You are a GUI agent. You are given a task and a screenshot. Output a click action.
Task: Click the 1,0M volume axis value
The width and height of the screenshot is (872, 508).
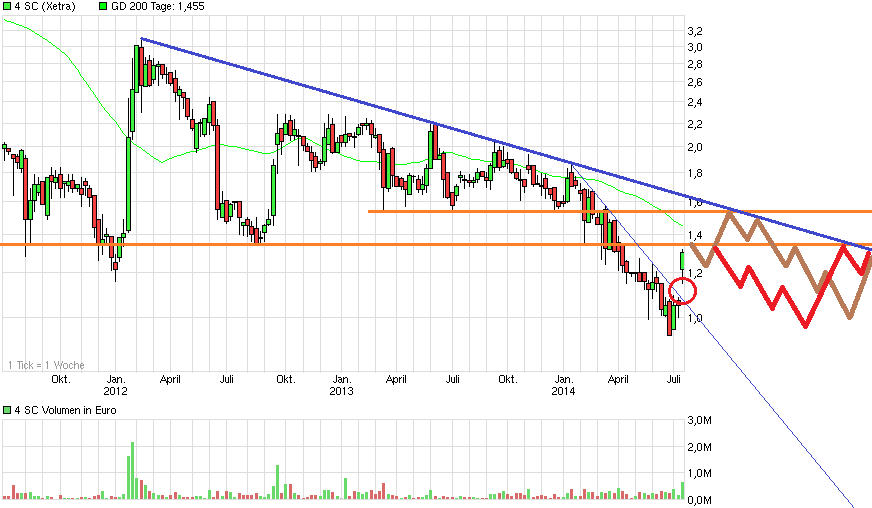[700, 474]
